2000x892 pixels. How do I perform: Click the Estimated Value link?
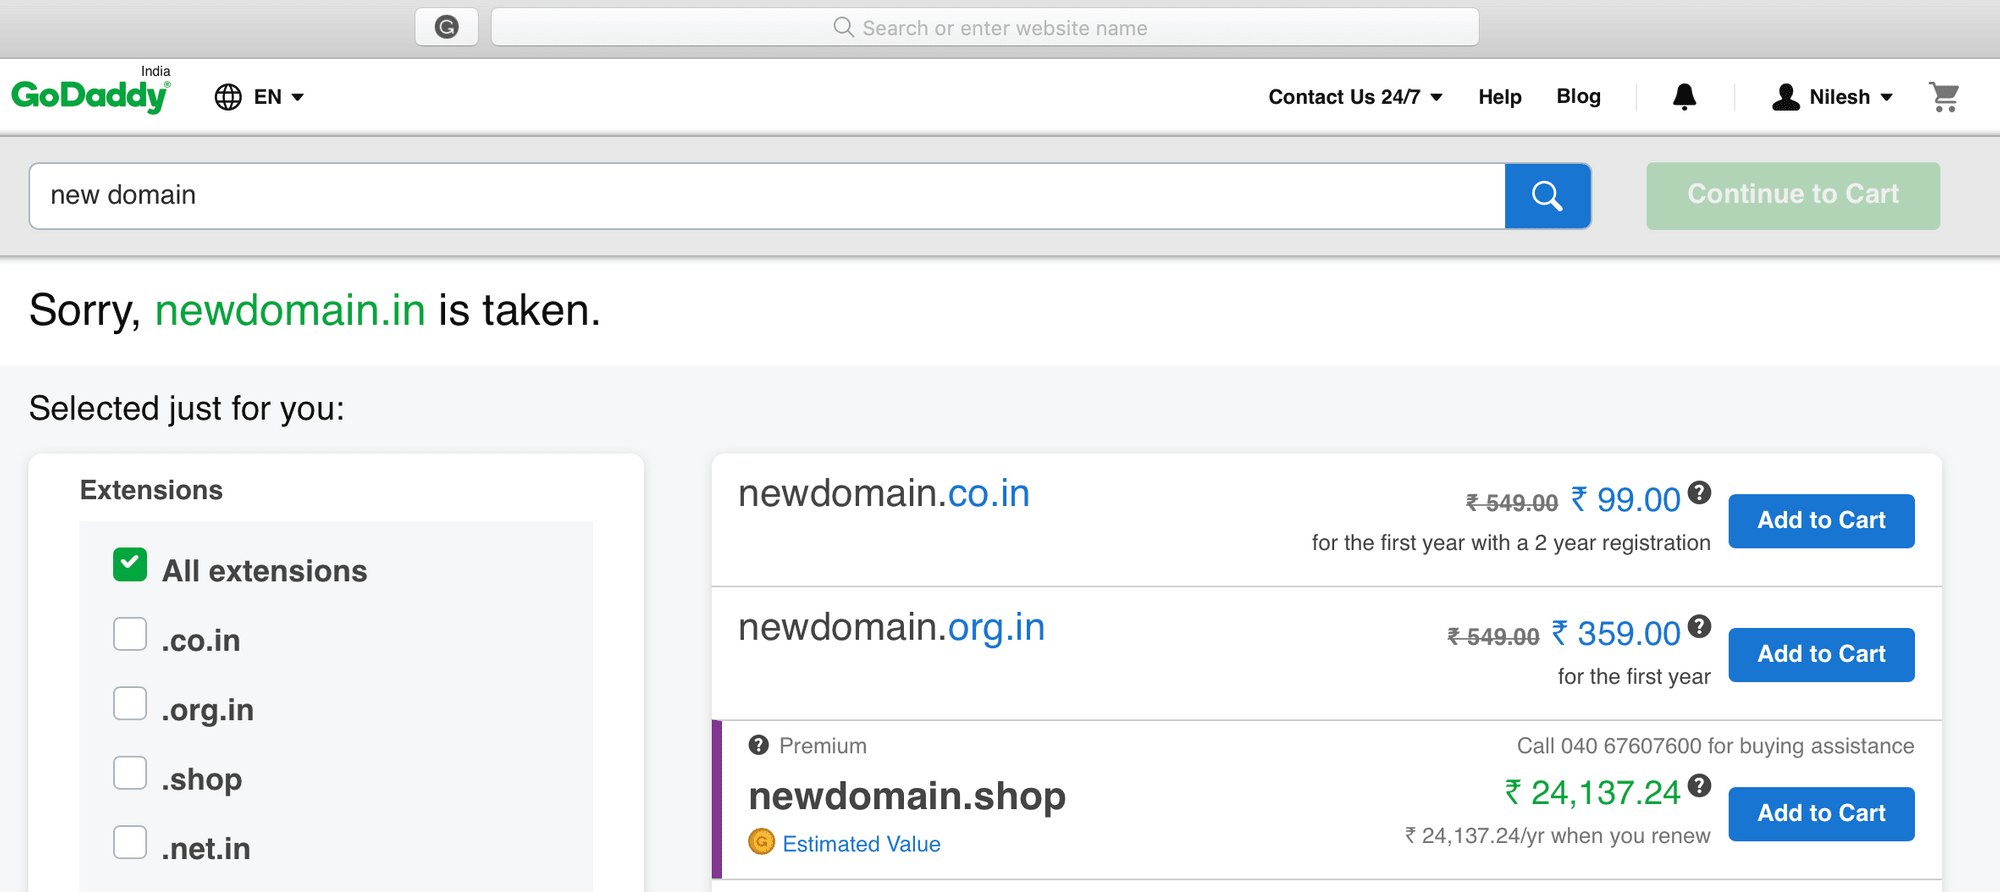click(x=861, y=844)
